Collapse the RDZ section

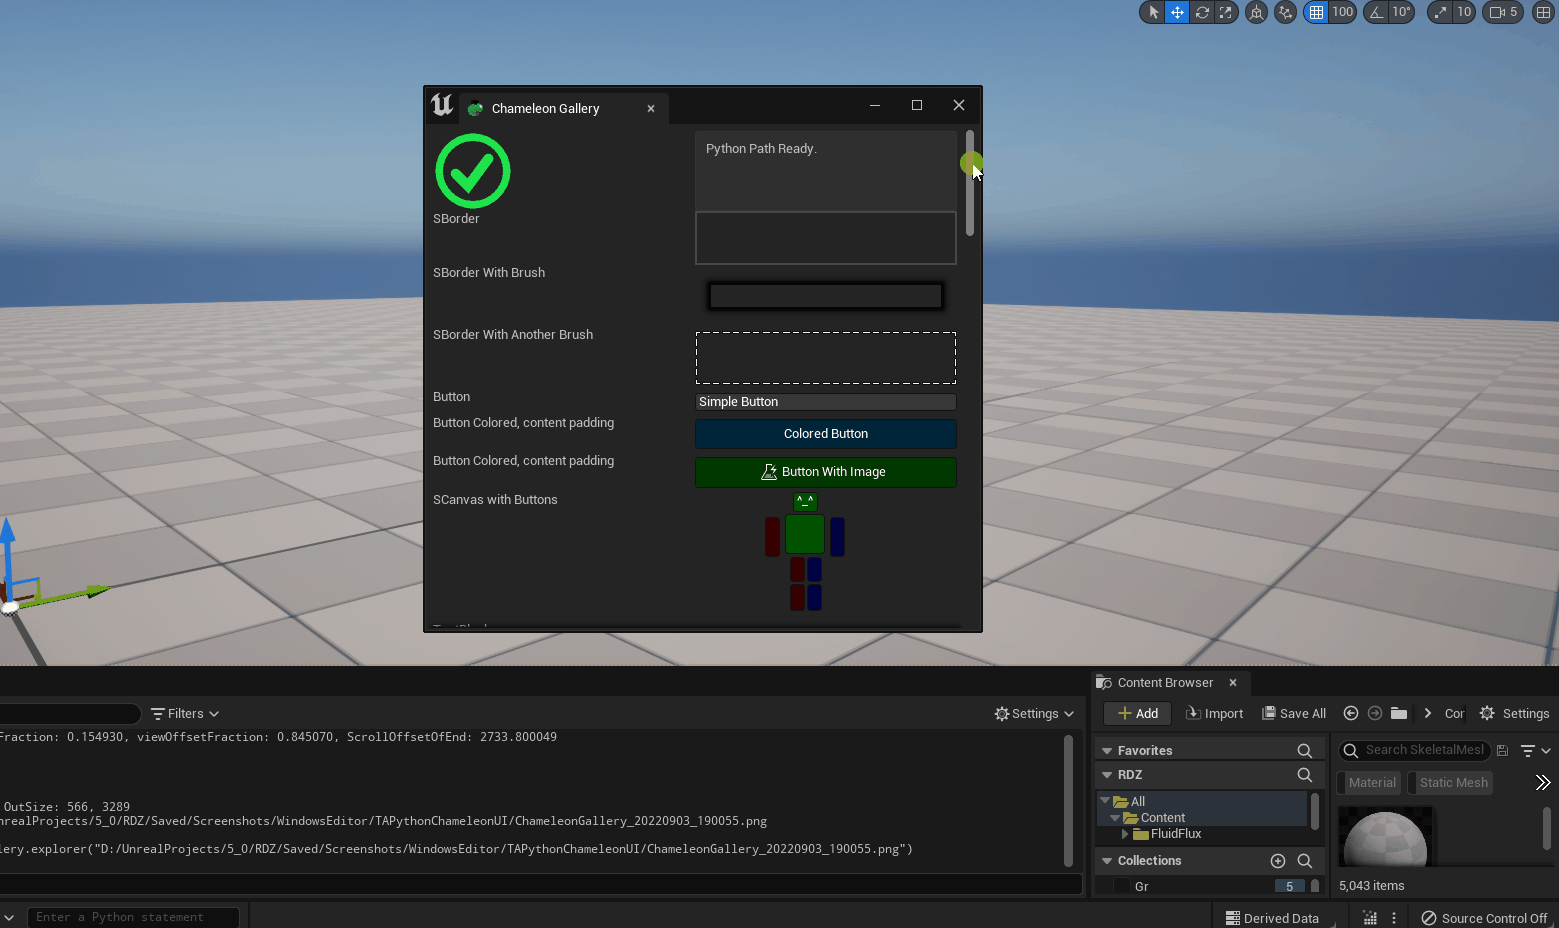[1107, 775]
